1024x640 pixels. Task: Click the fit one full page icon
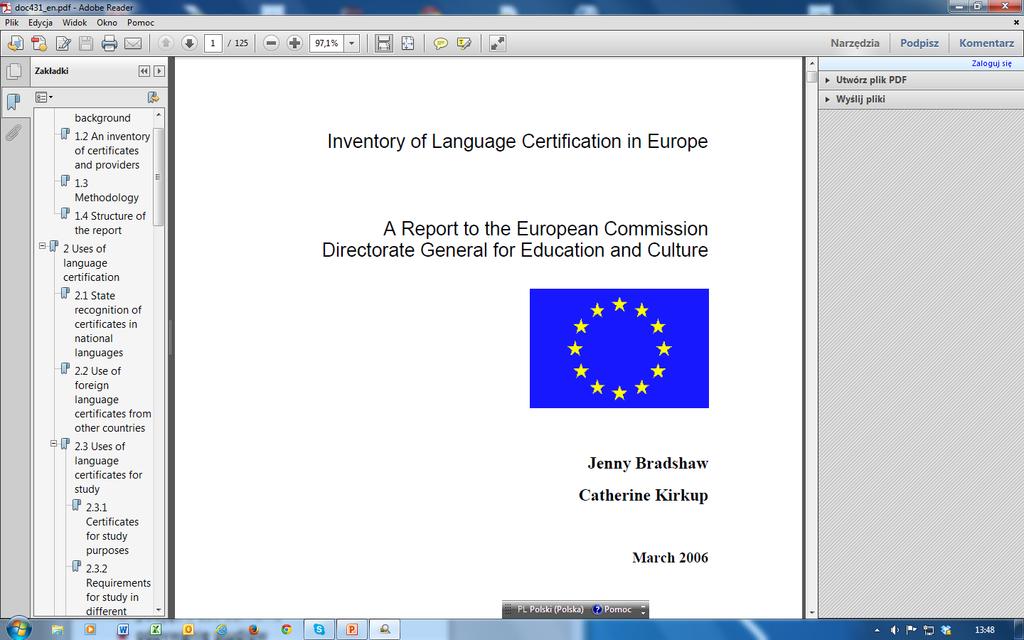coord(408,43)
